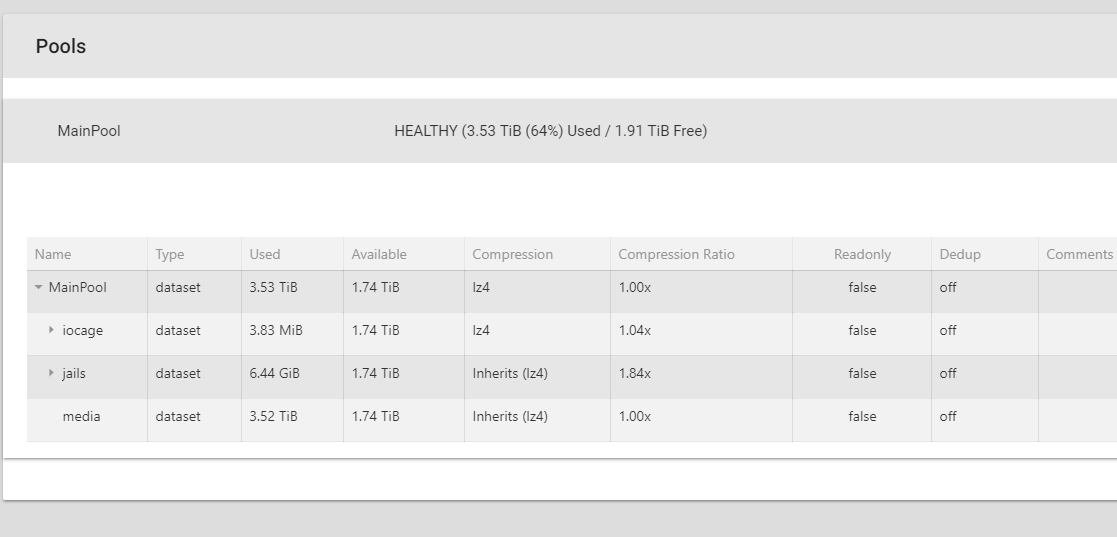
Task: Sort by the Used column header
Action: tap(265, 254)
